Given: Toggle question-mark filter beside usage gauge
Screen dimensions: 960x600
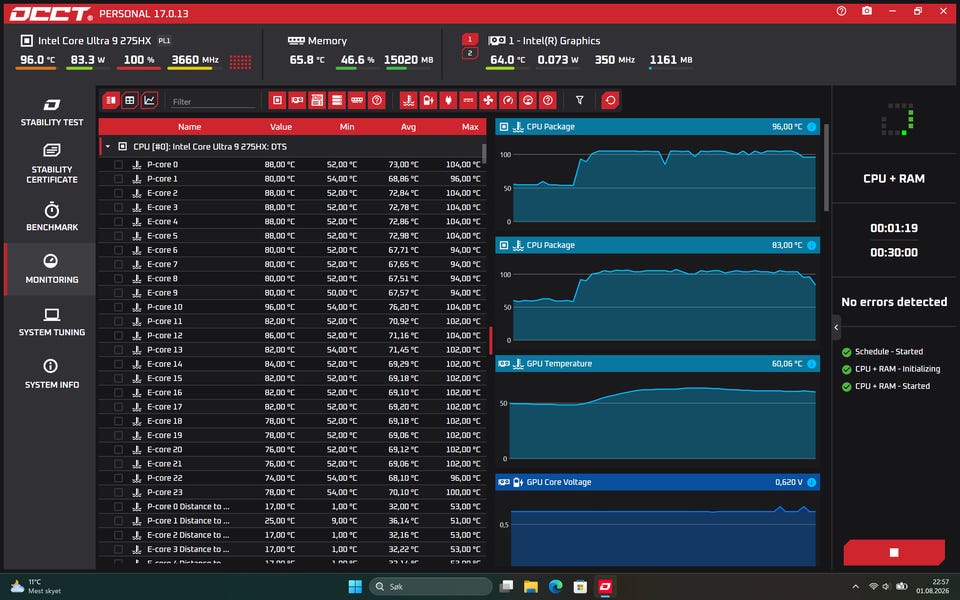Looking at the screenshot, I should 548,100.
